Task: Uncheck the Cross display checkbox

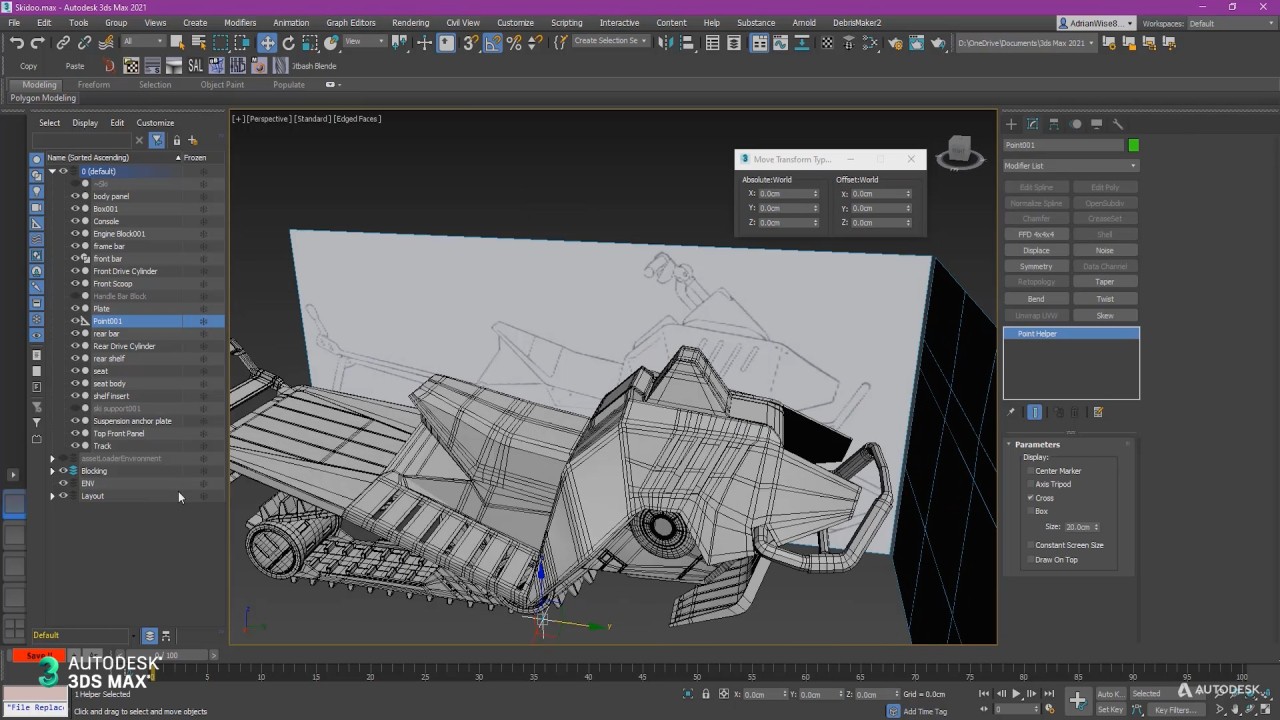Action: pyautogui.click(x=1030, y=498)
